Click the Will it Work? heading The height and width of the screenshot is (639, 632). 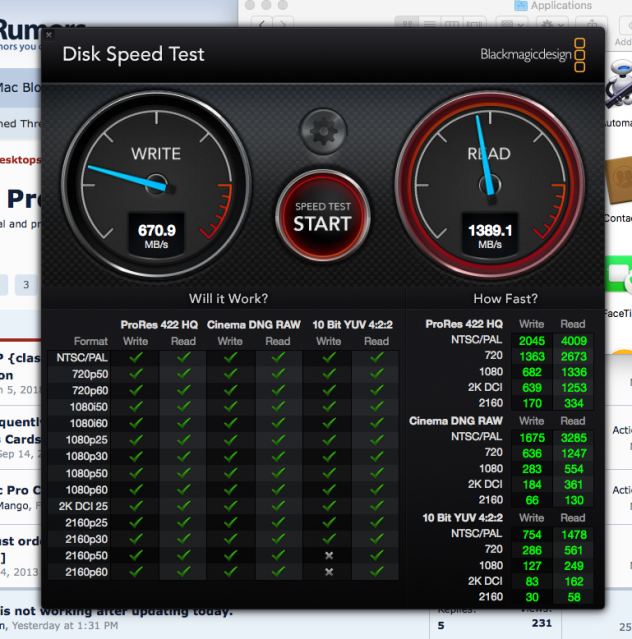pyautogui.click(x=228, y=299)
